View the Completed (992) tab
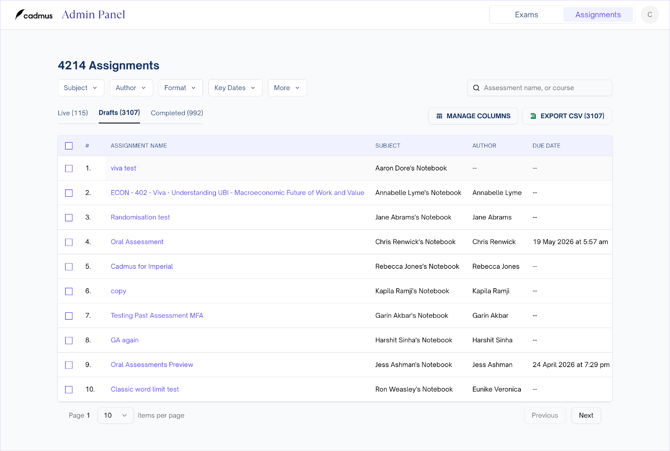This screenshot has height=451, width=670. coord(177,113)
